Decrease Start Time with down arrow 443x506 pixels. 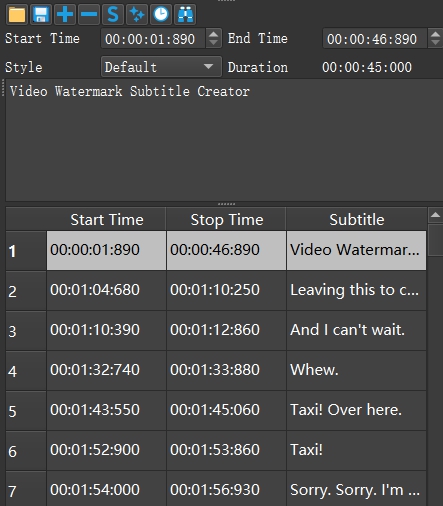pyautogui.click(x=213, y=43)
